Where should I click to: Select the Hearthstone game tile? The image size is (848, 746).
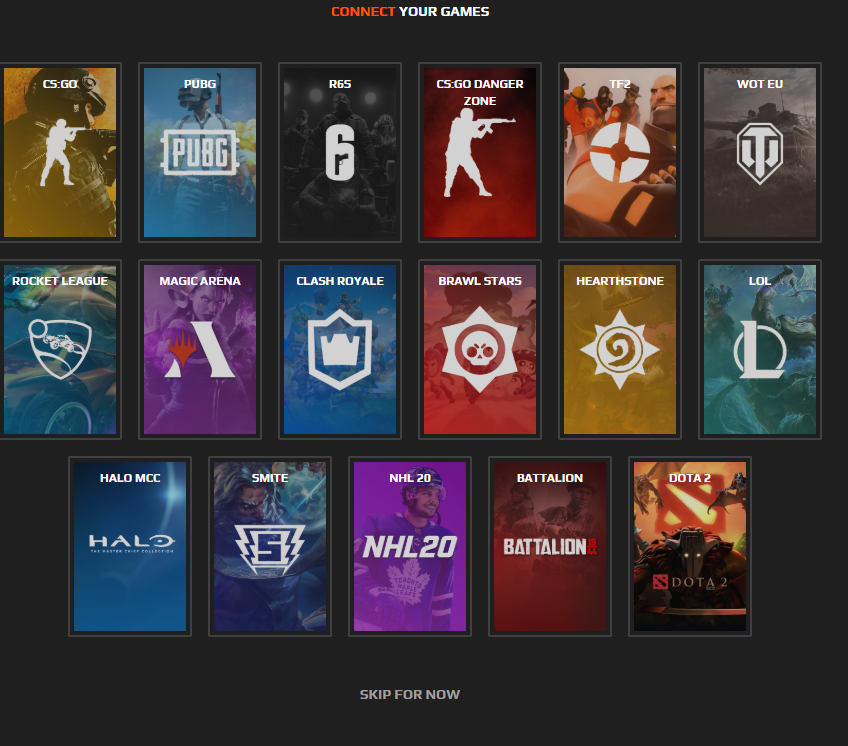(620, 349)
